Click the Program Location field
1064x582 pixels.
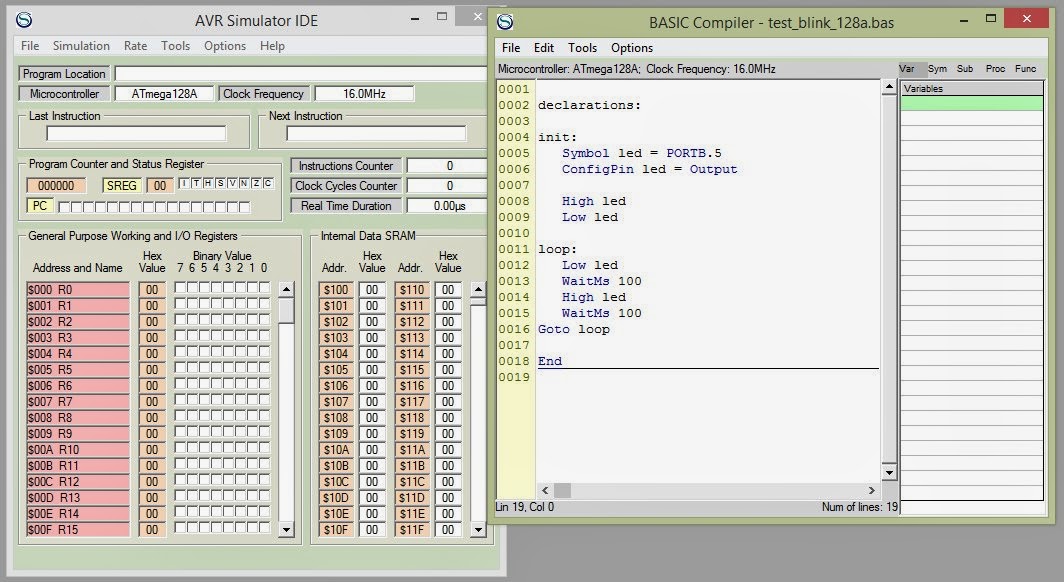tap(301, 73)
